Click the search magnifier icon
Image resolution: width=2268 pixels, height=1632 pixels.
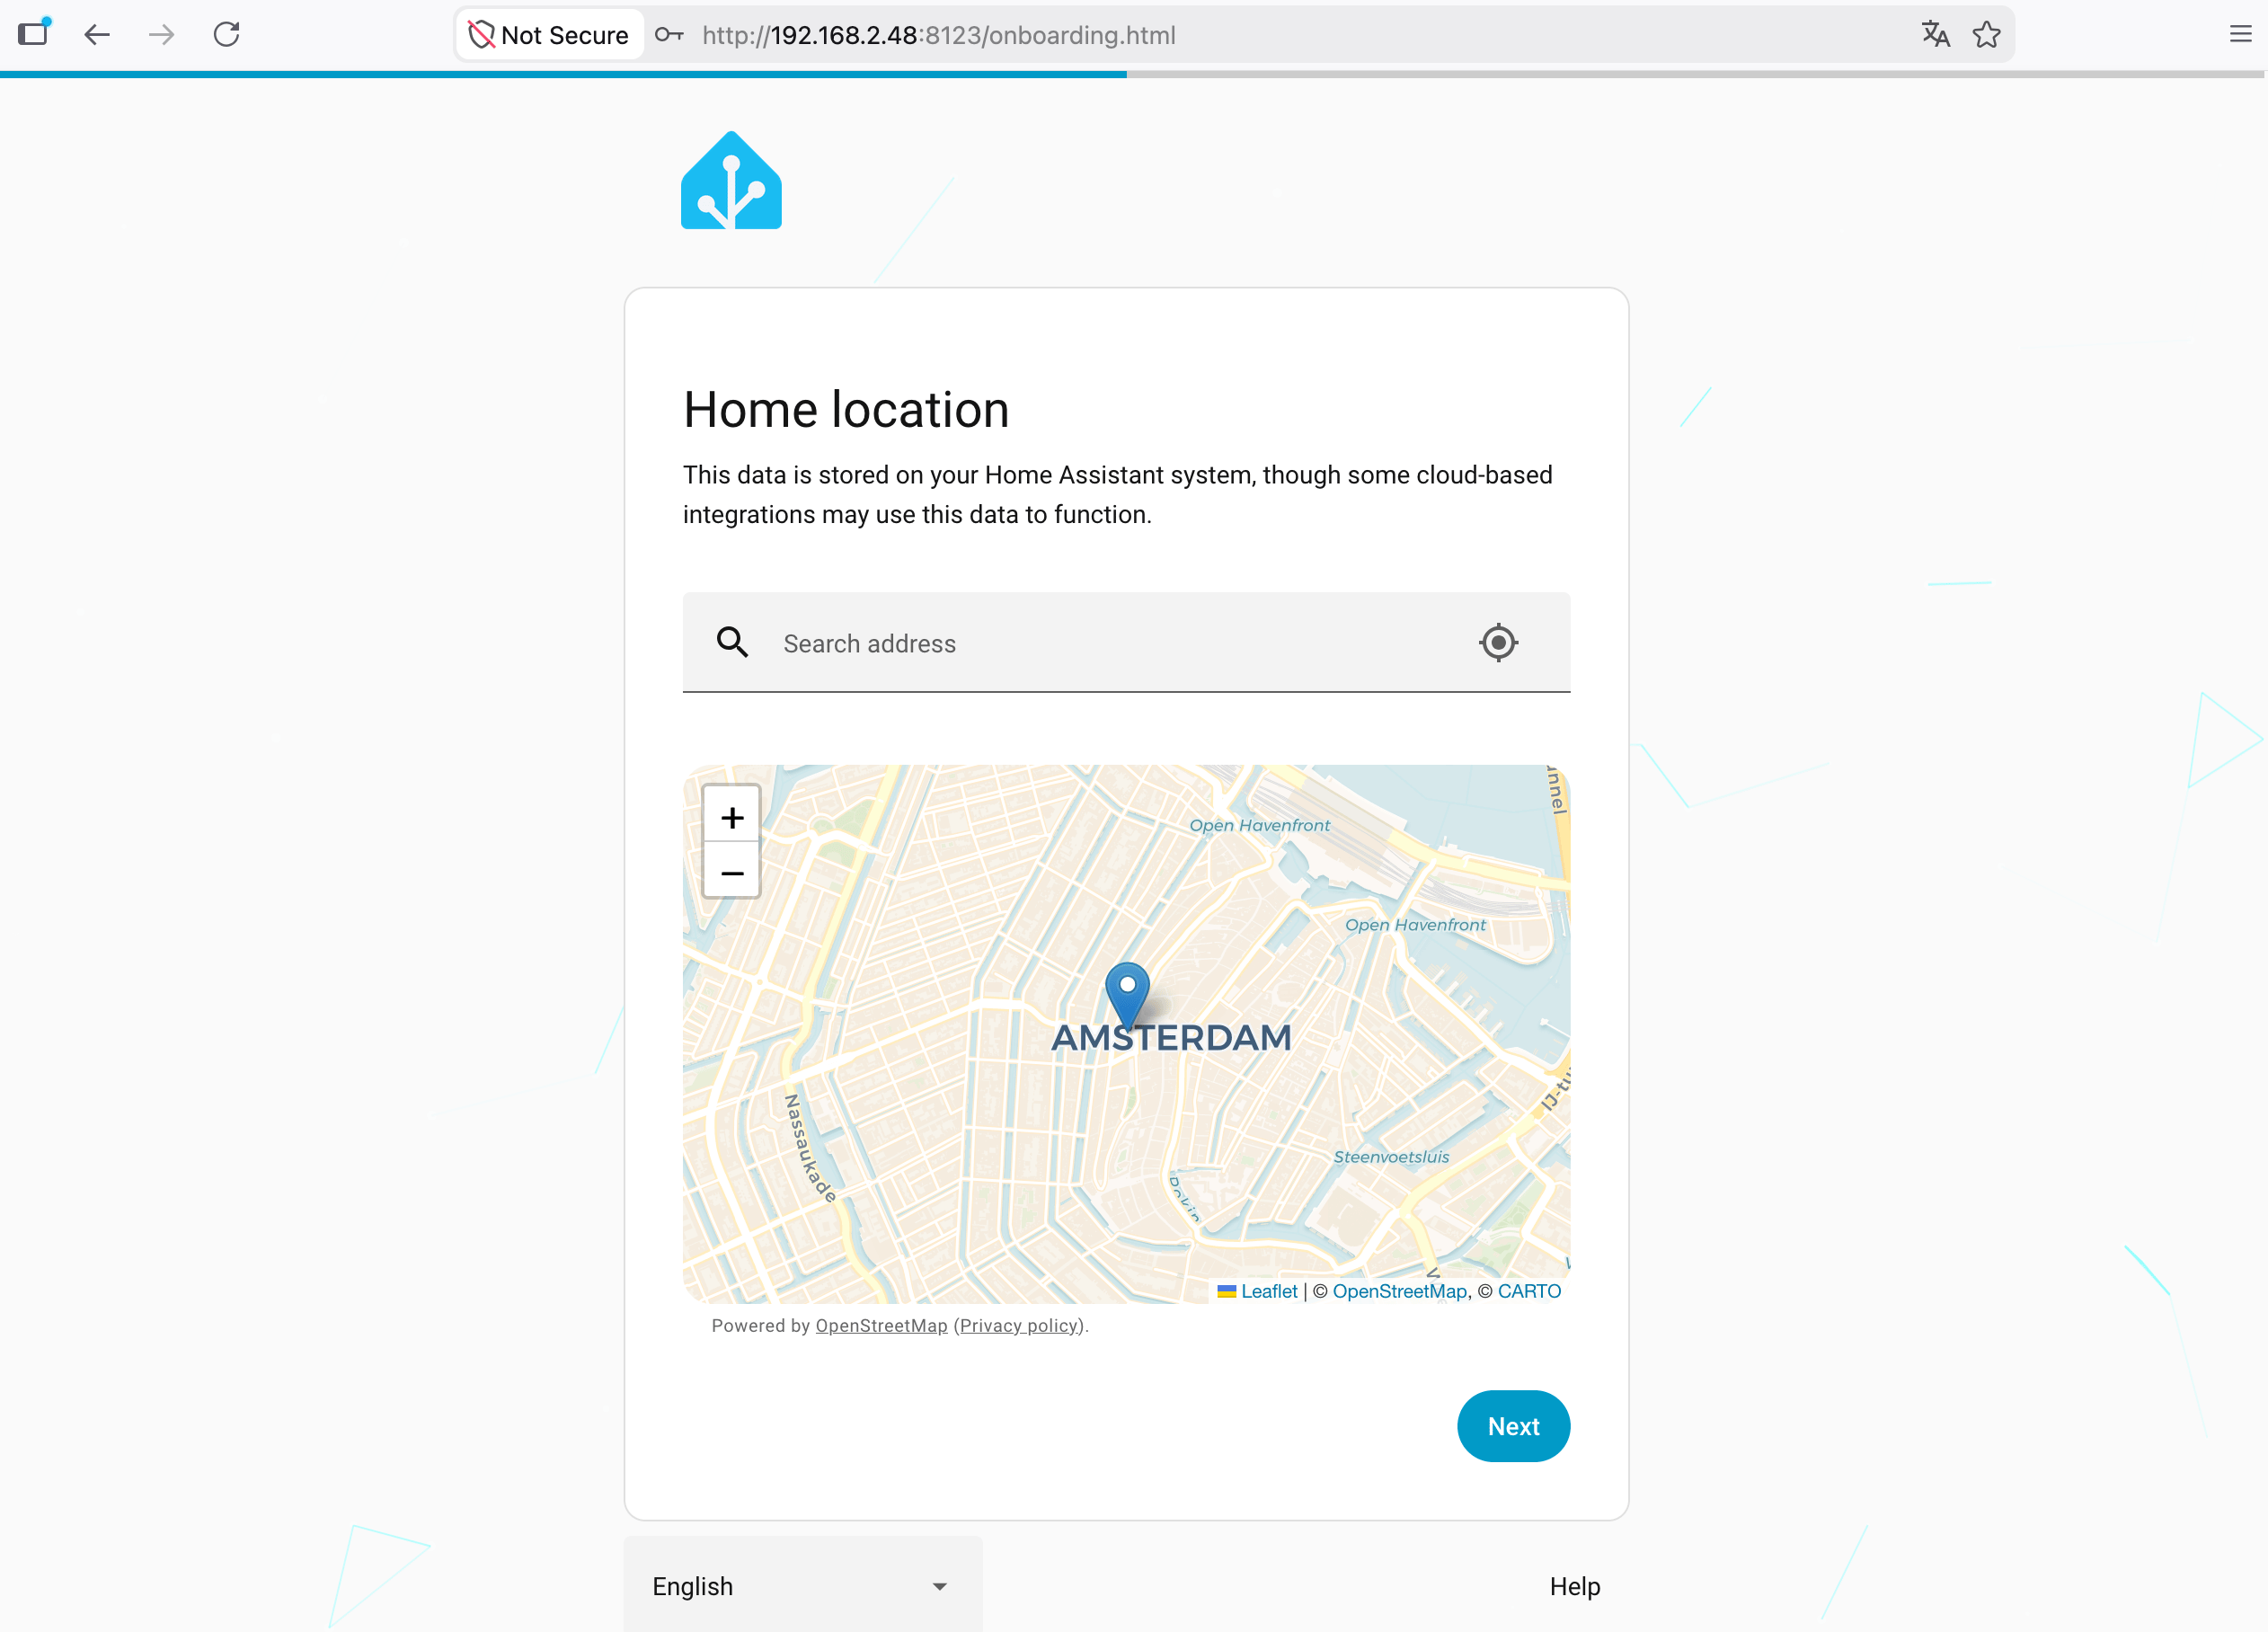tap(732, 642)
